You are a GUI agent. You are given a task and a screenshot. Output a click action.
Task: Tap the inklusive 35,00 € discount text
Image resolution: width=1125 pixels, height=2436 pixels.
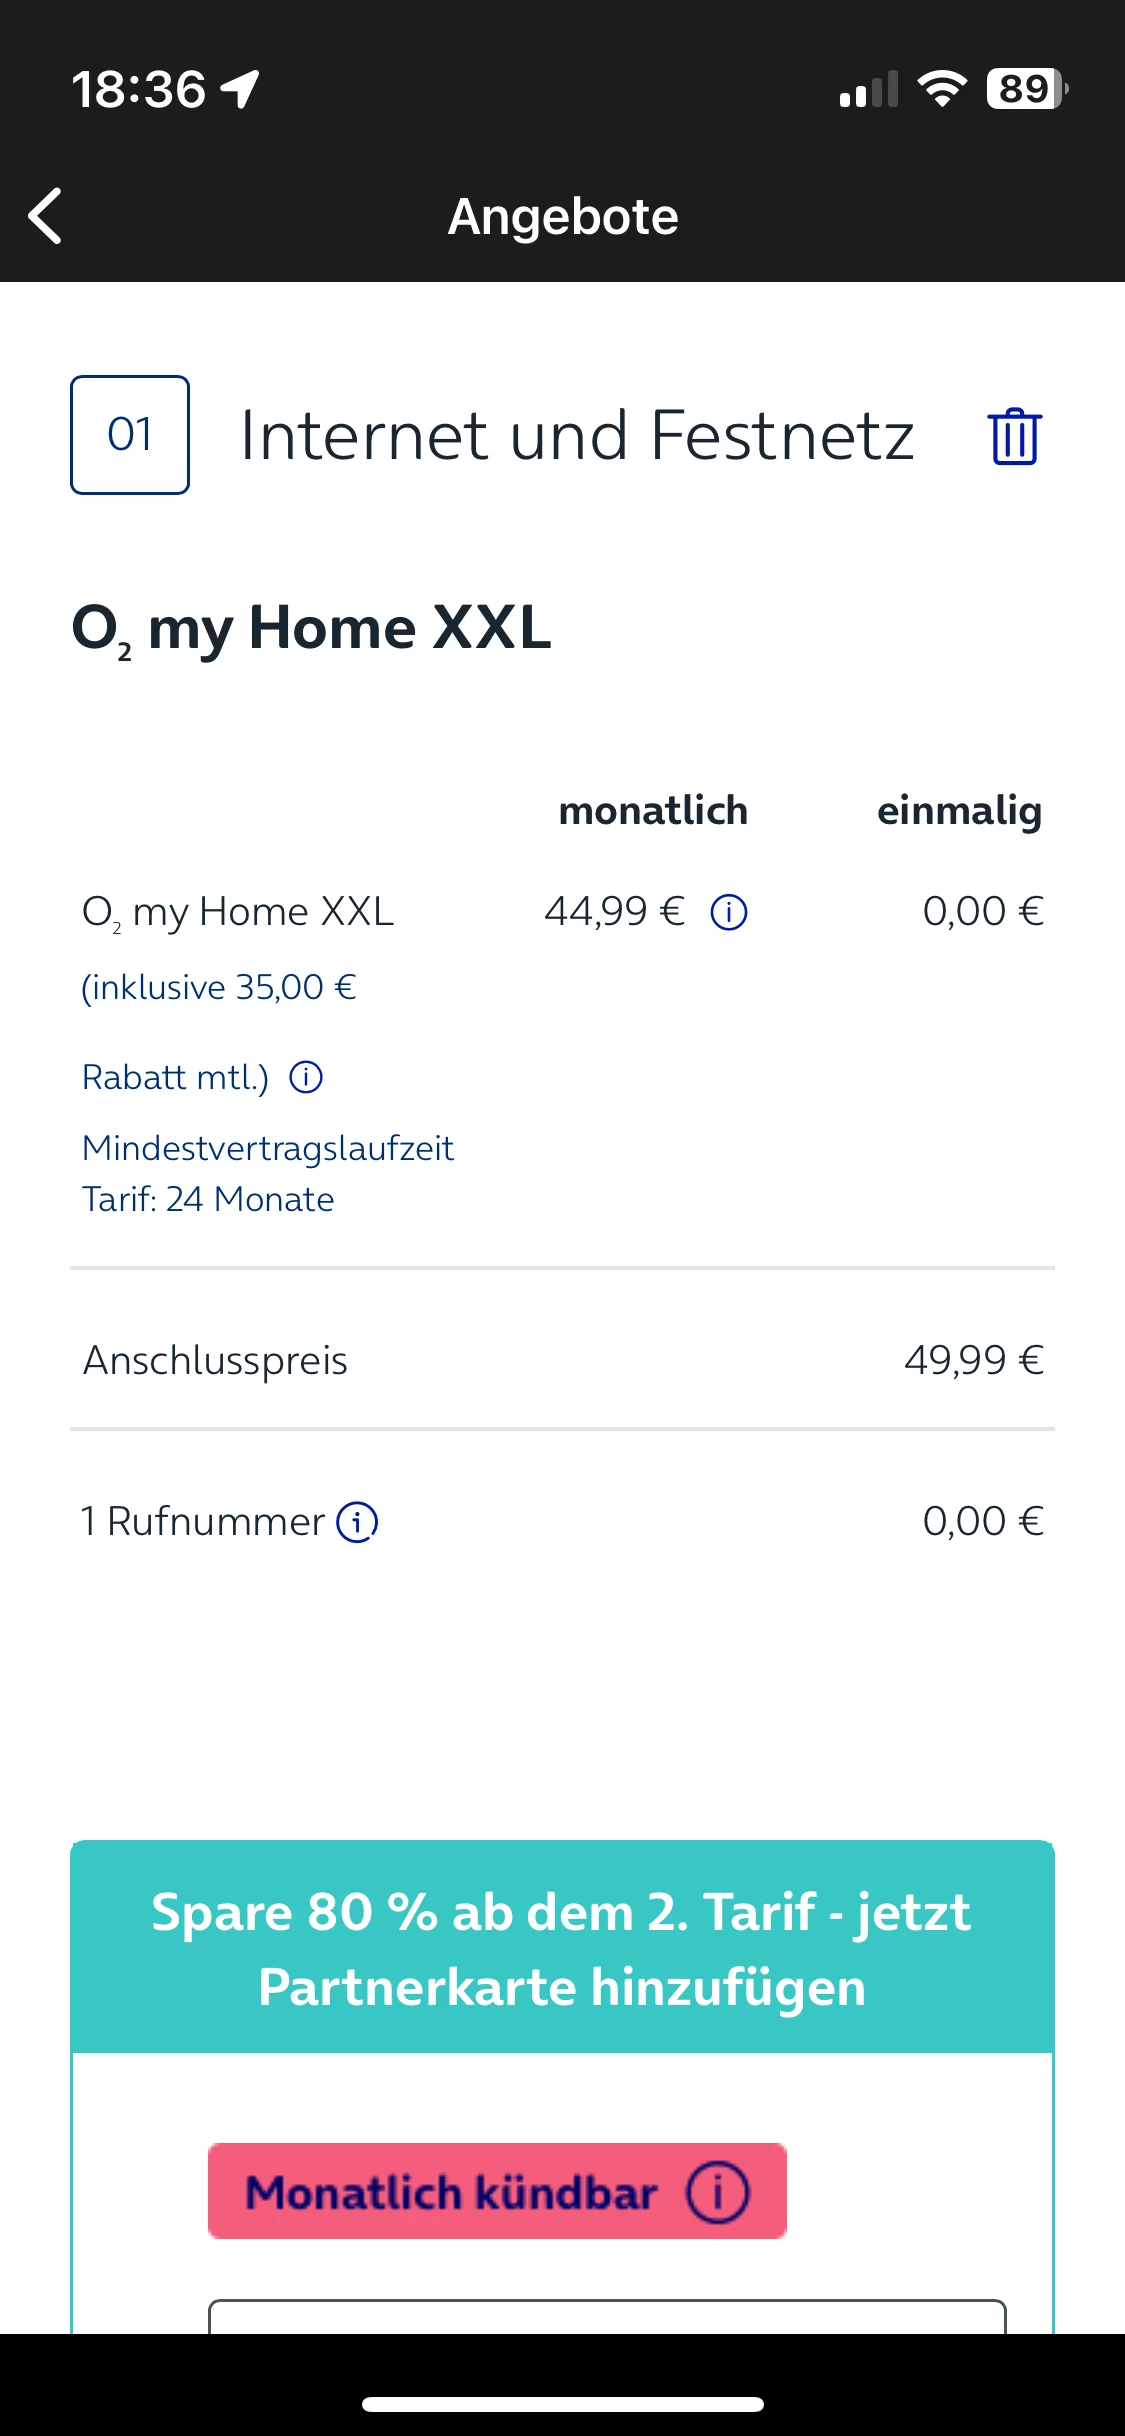point(219,987)
